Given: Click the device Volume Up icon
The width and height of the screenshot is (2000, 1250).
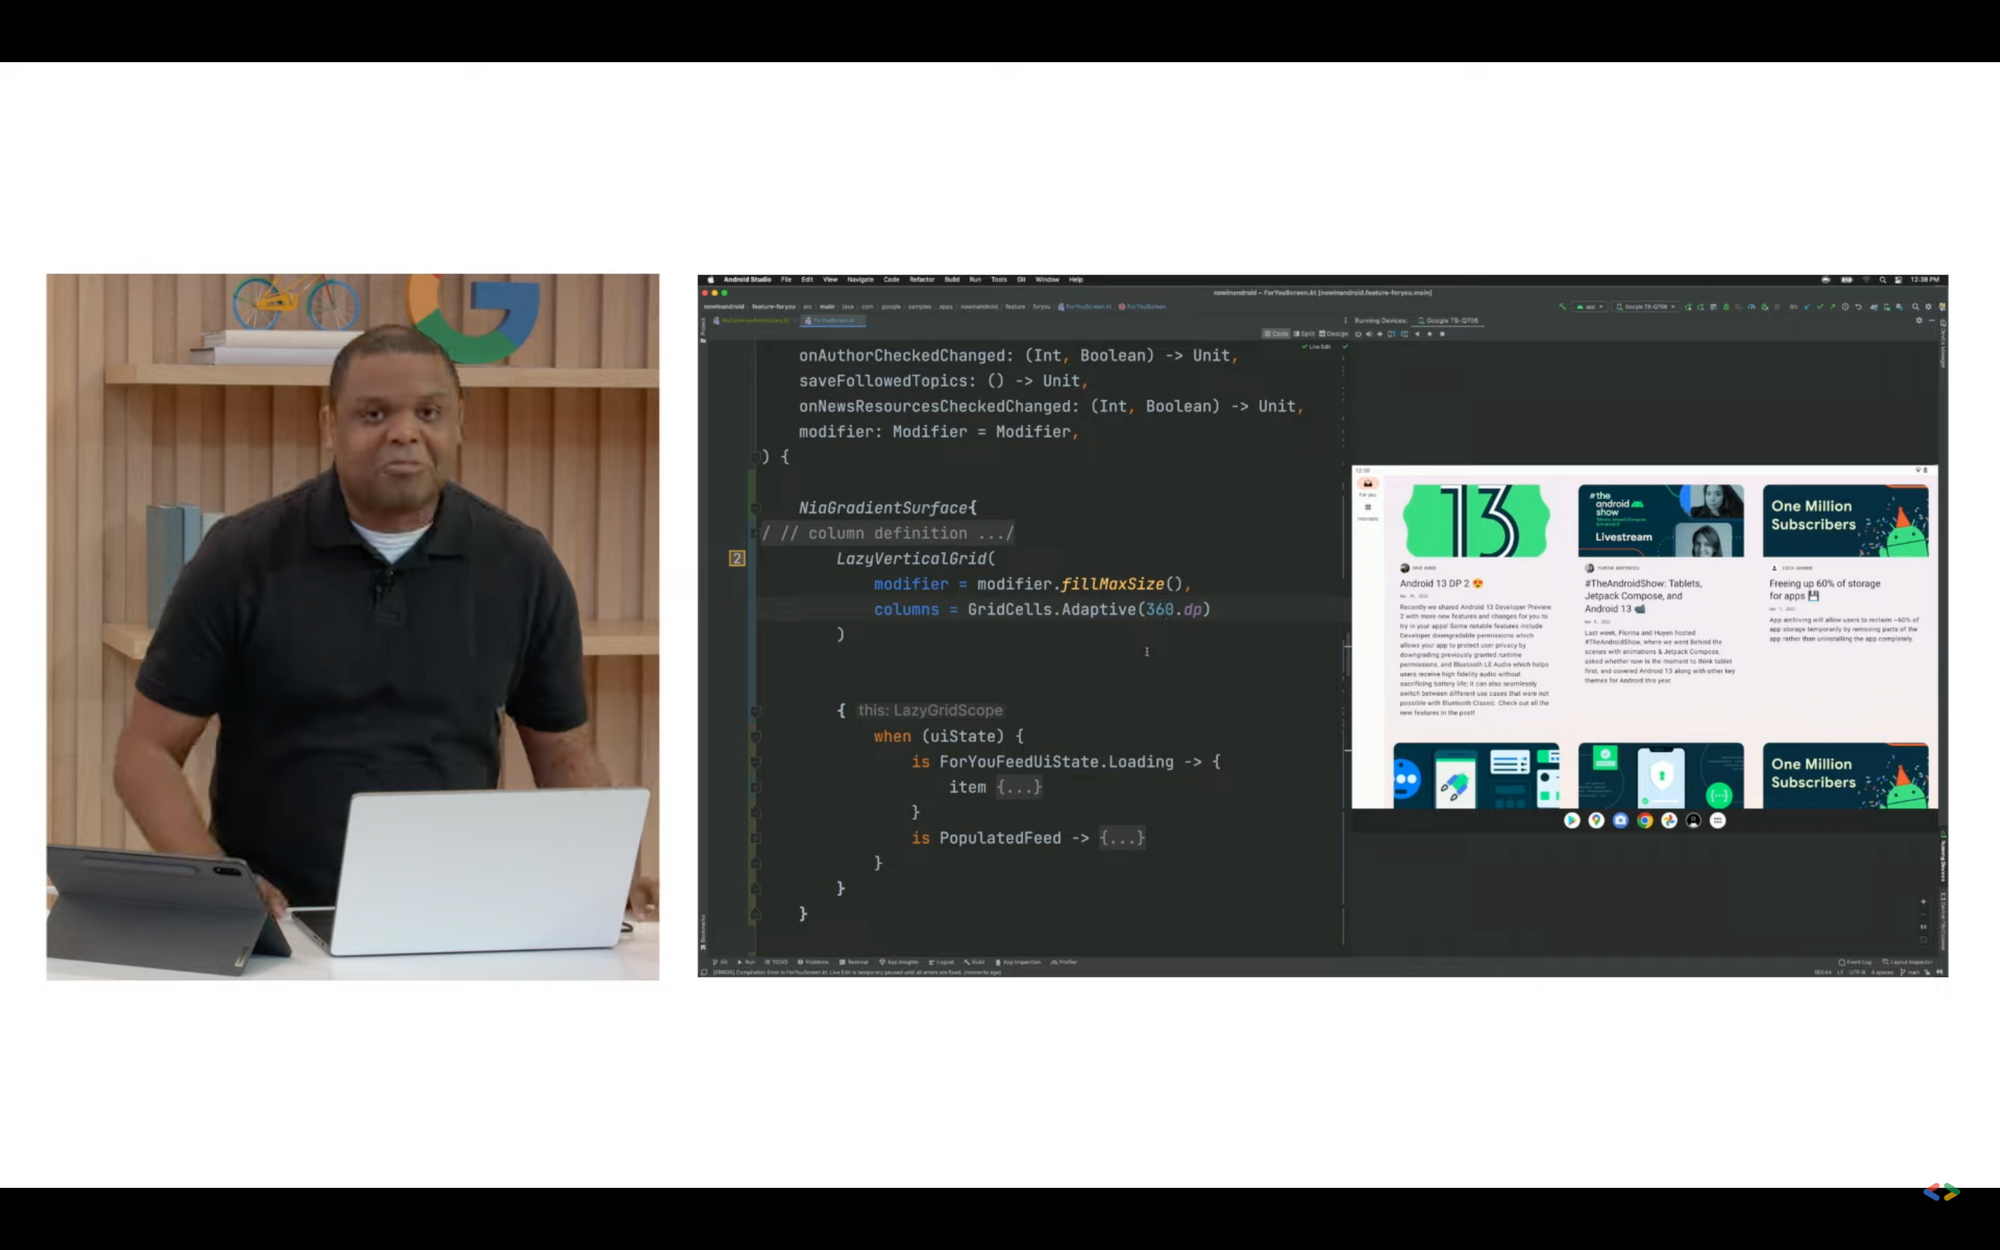Looking at the screenshot, I should [1369, 334].
